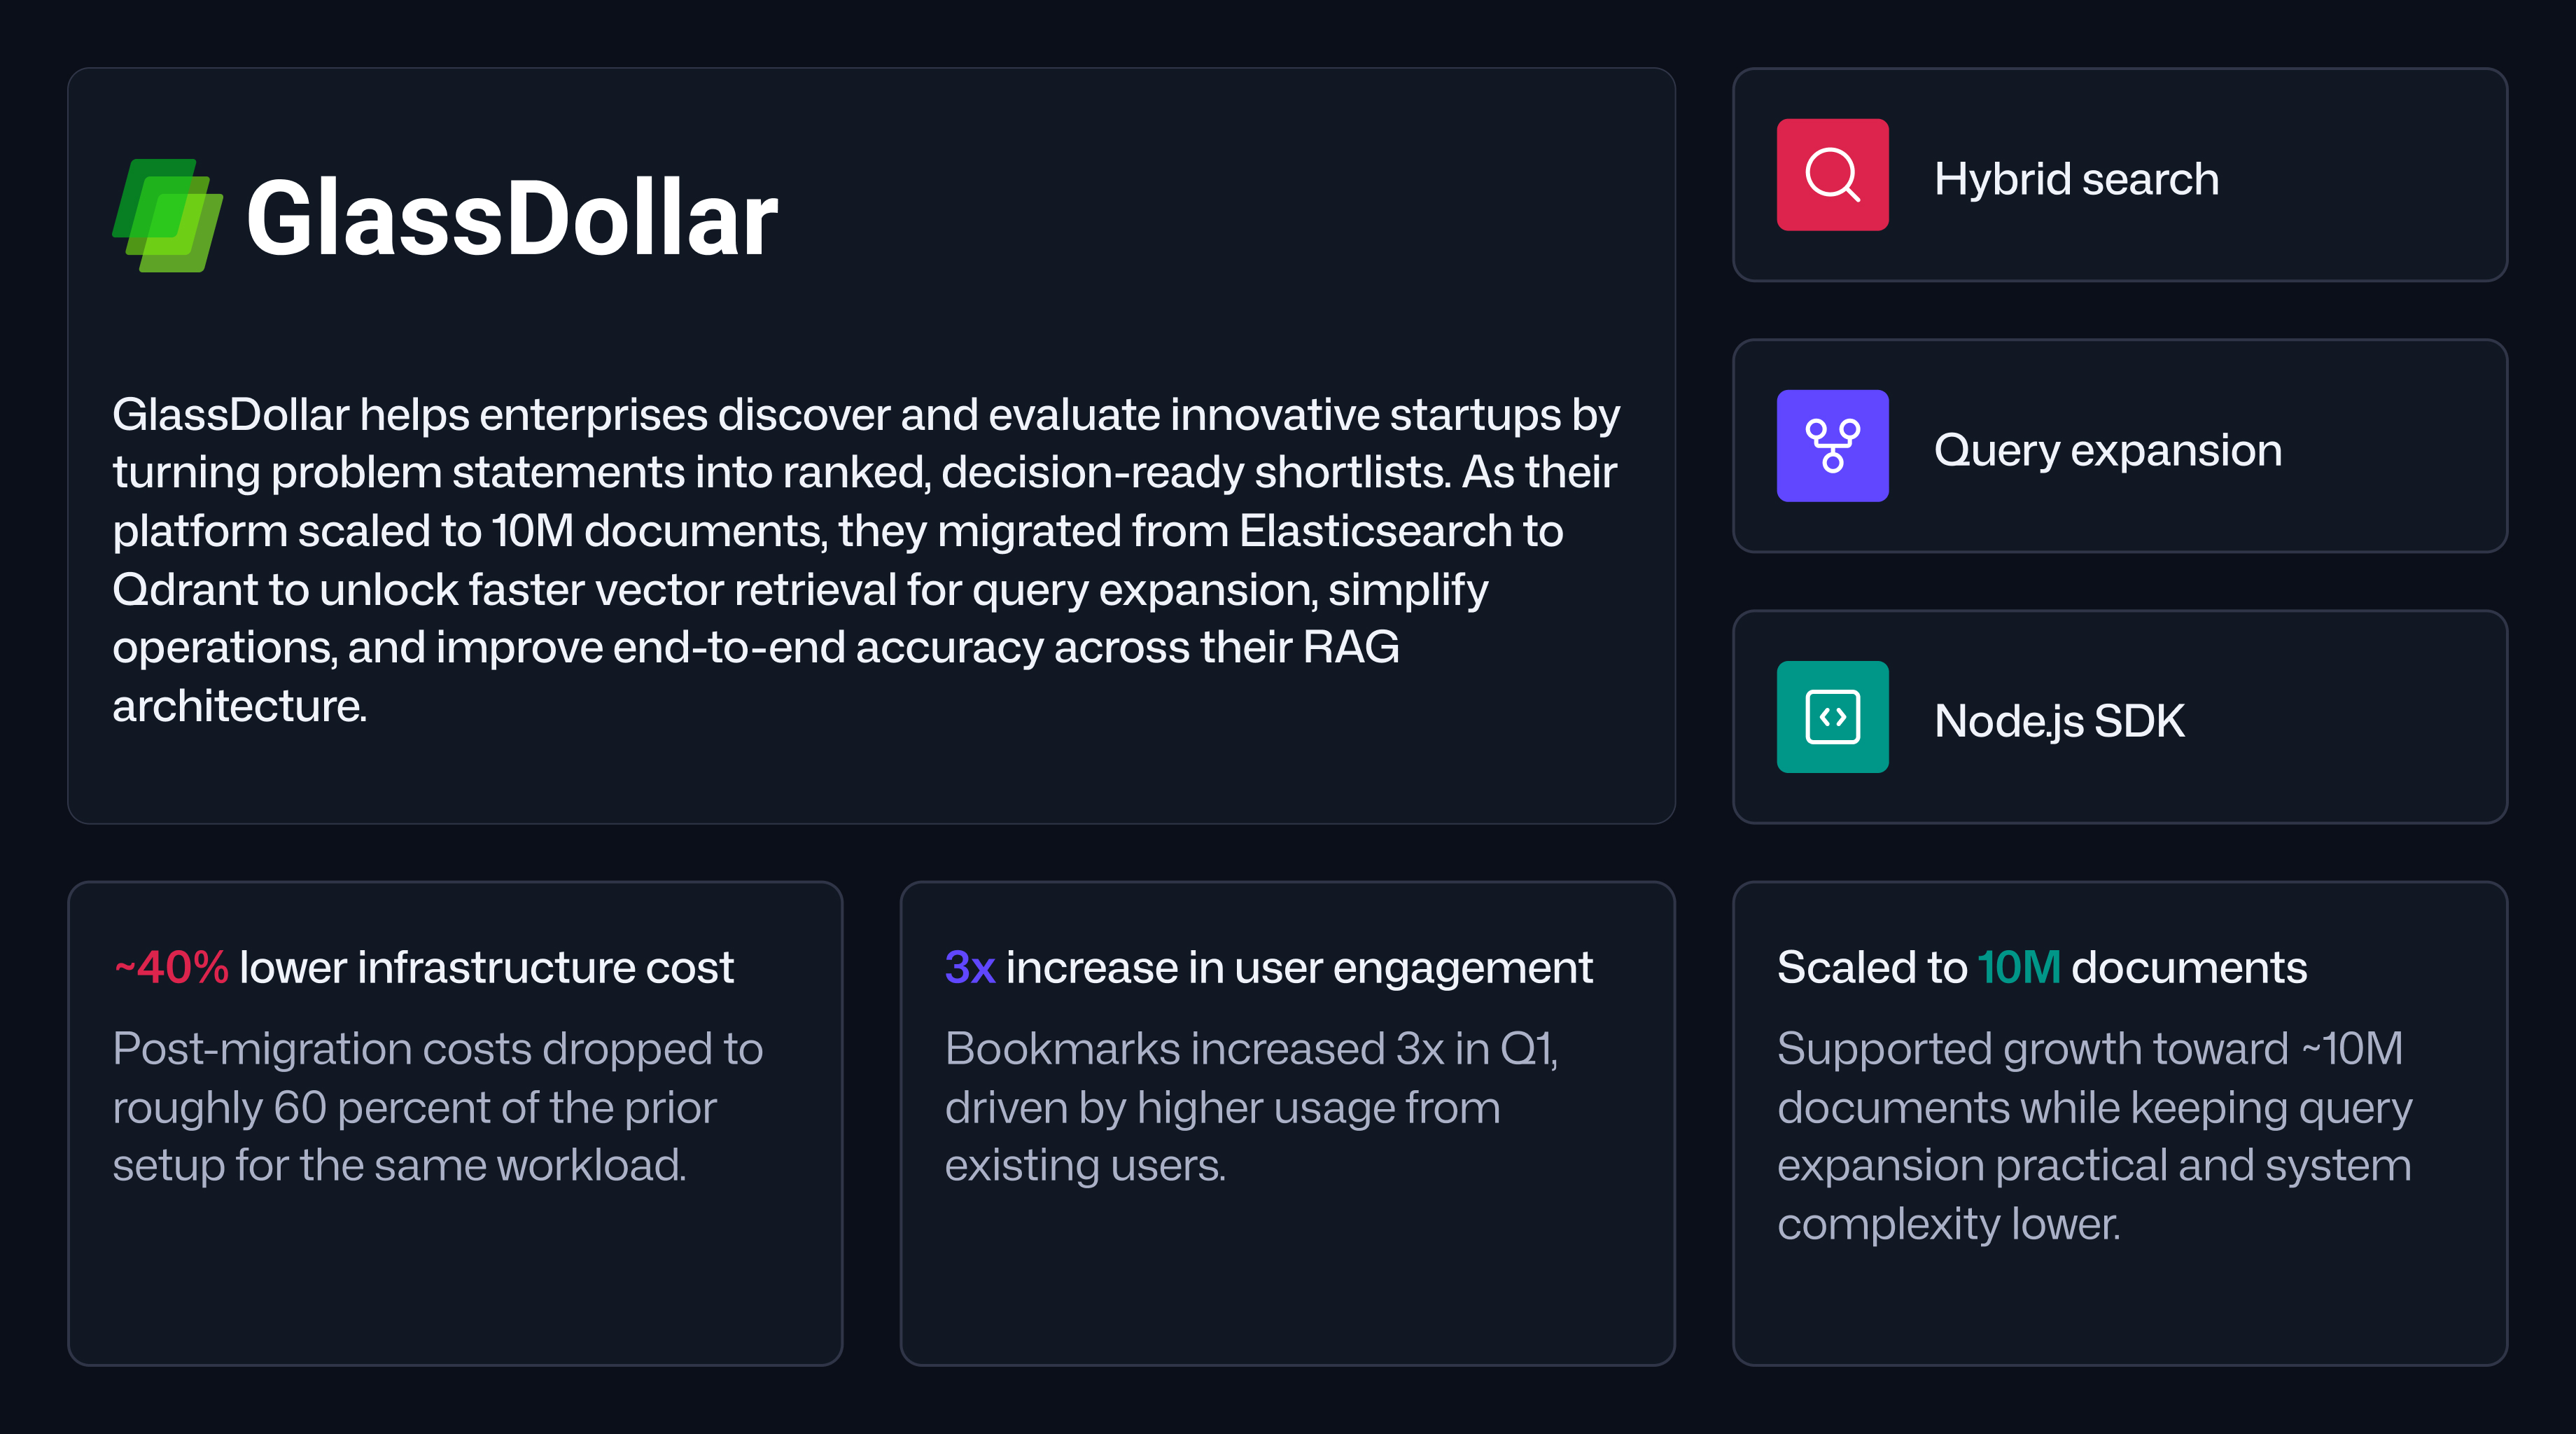Click the red Hybrid search magnifier icon
The width and height of the screenshot is (2576, 1434).
1832,175
